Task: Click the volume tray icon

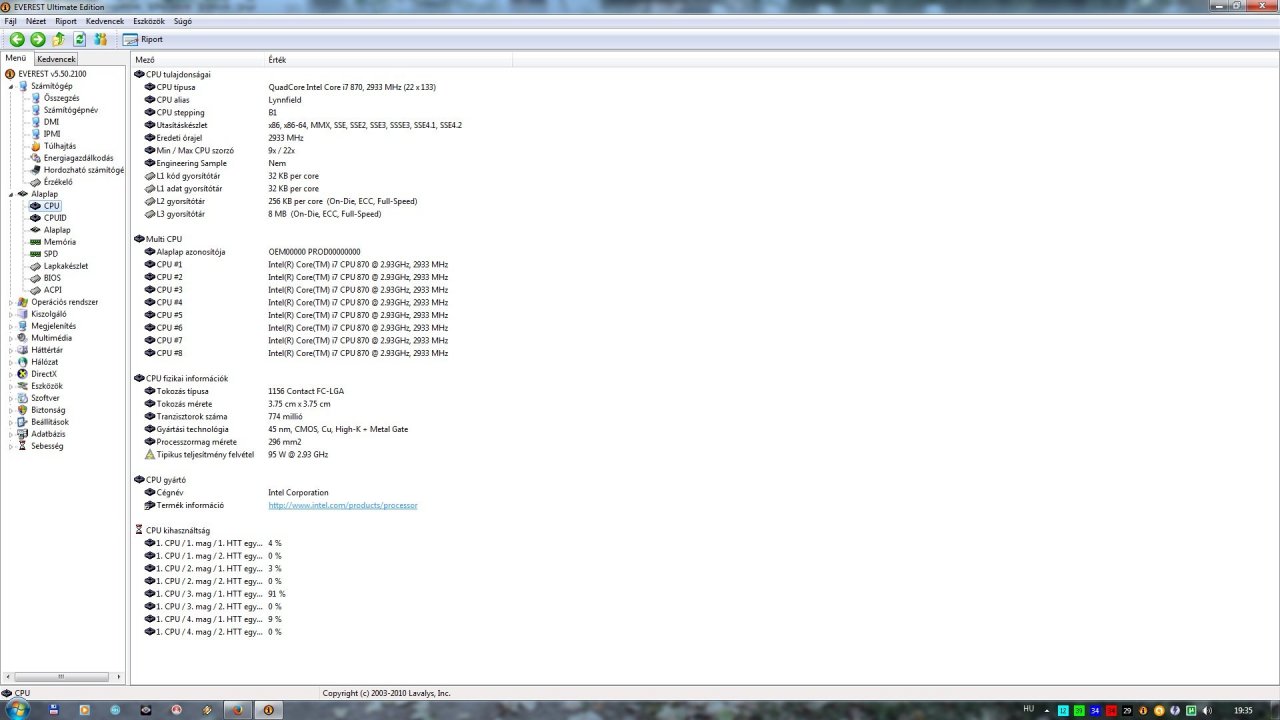Action: coord(1207,710)
